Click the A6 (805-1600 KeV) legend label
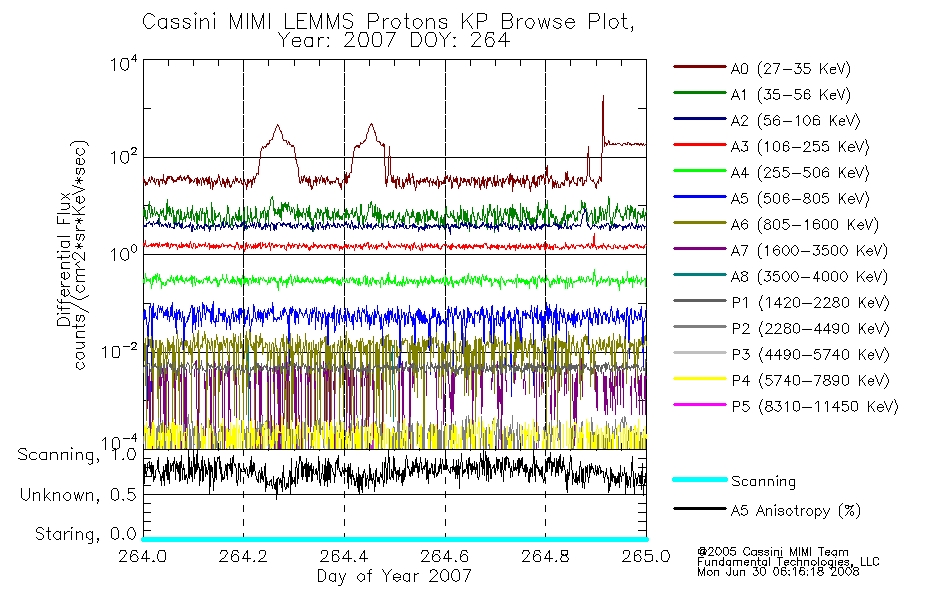Viewport: 950px width, 600px height. pyautogui.click(x=805, y=225)
